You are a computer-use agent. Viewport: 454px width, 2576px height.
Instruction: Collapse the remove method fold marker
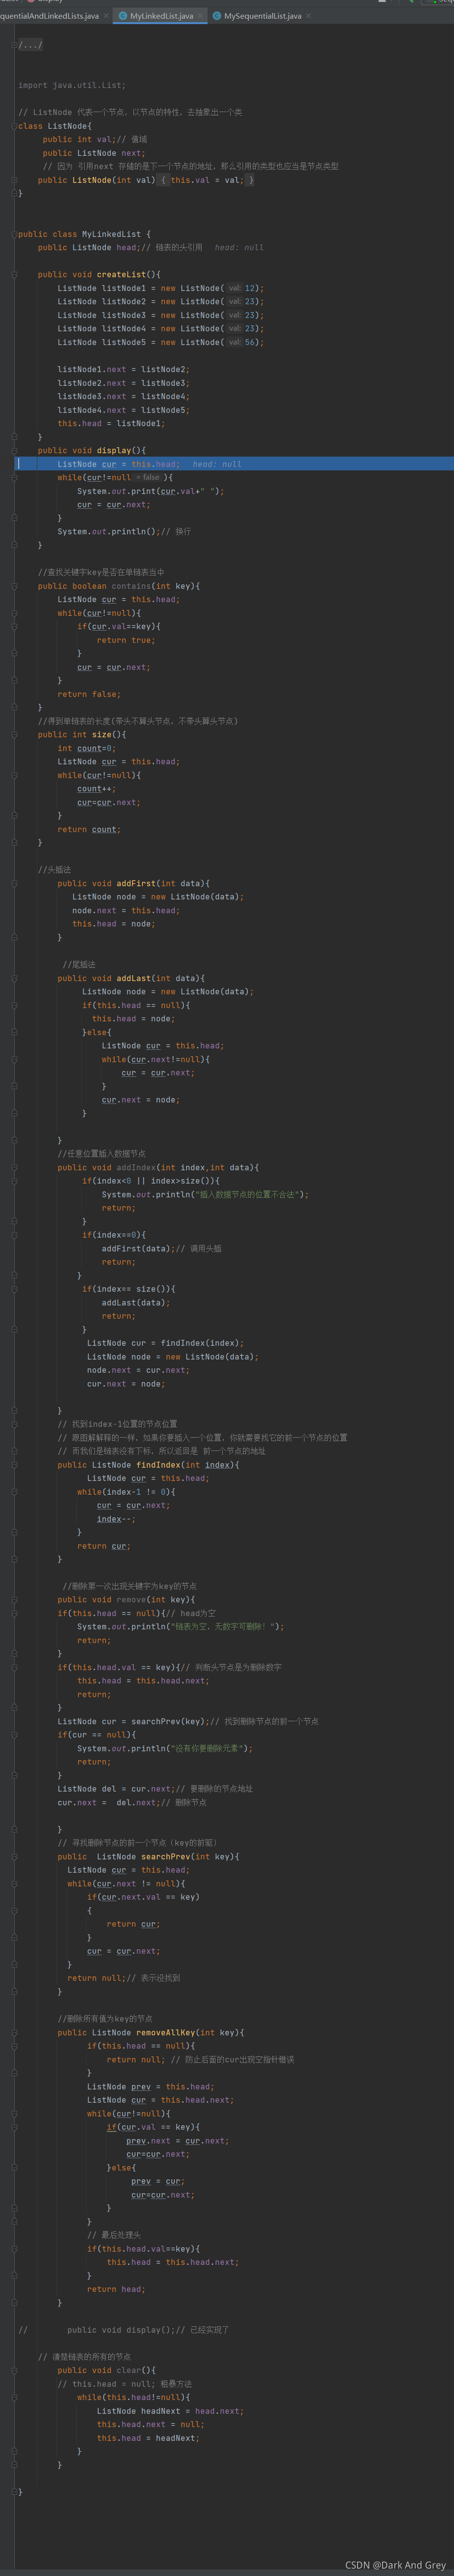pyautogui.click(x=15, y=1599)
